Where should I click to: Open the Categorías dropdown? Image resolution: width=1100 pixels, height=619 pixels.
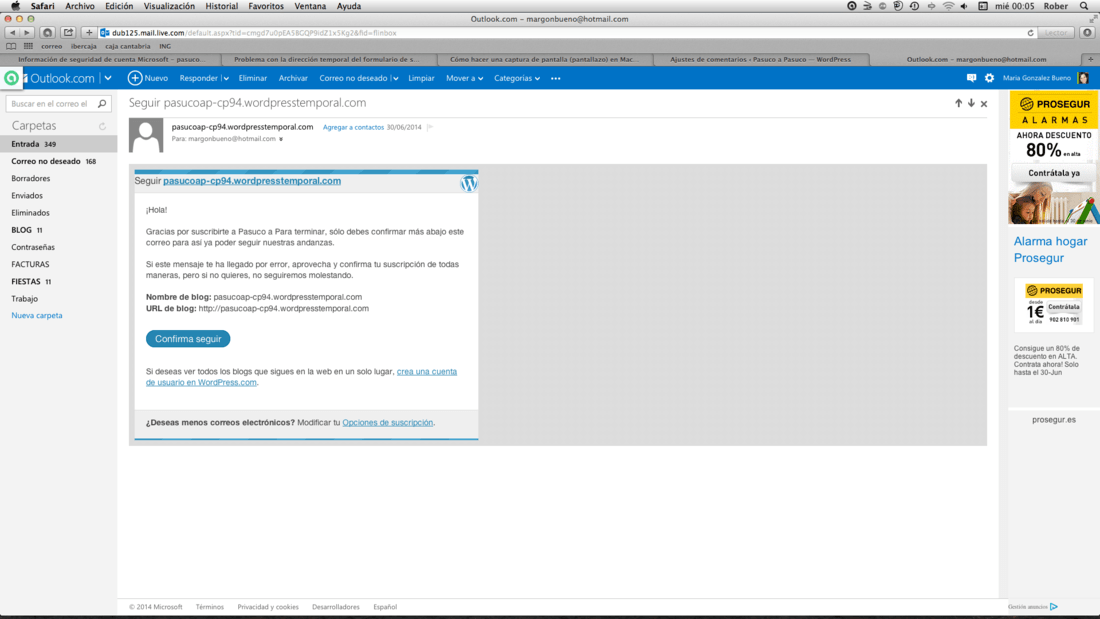click(517, 79)
